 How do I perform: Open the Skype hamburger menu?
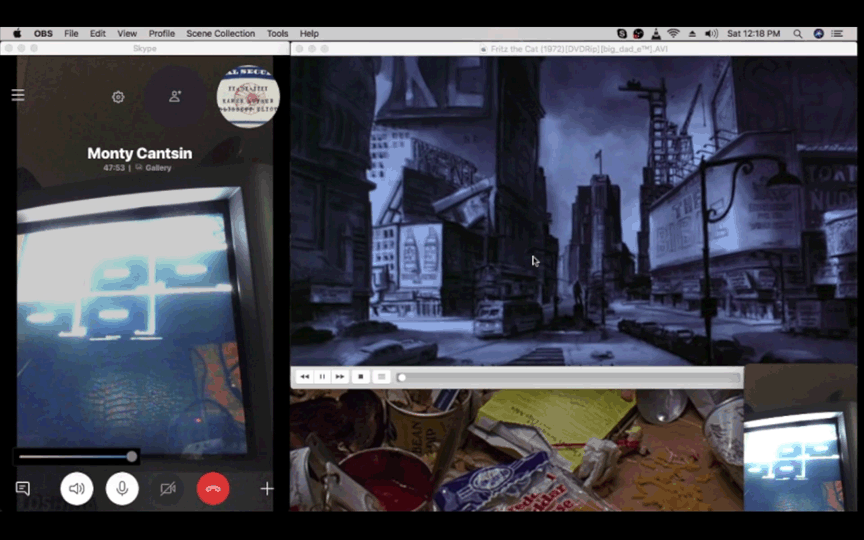(18, 95)
